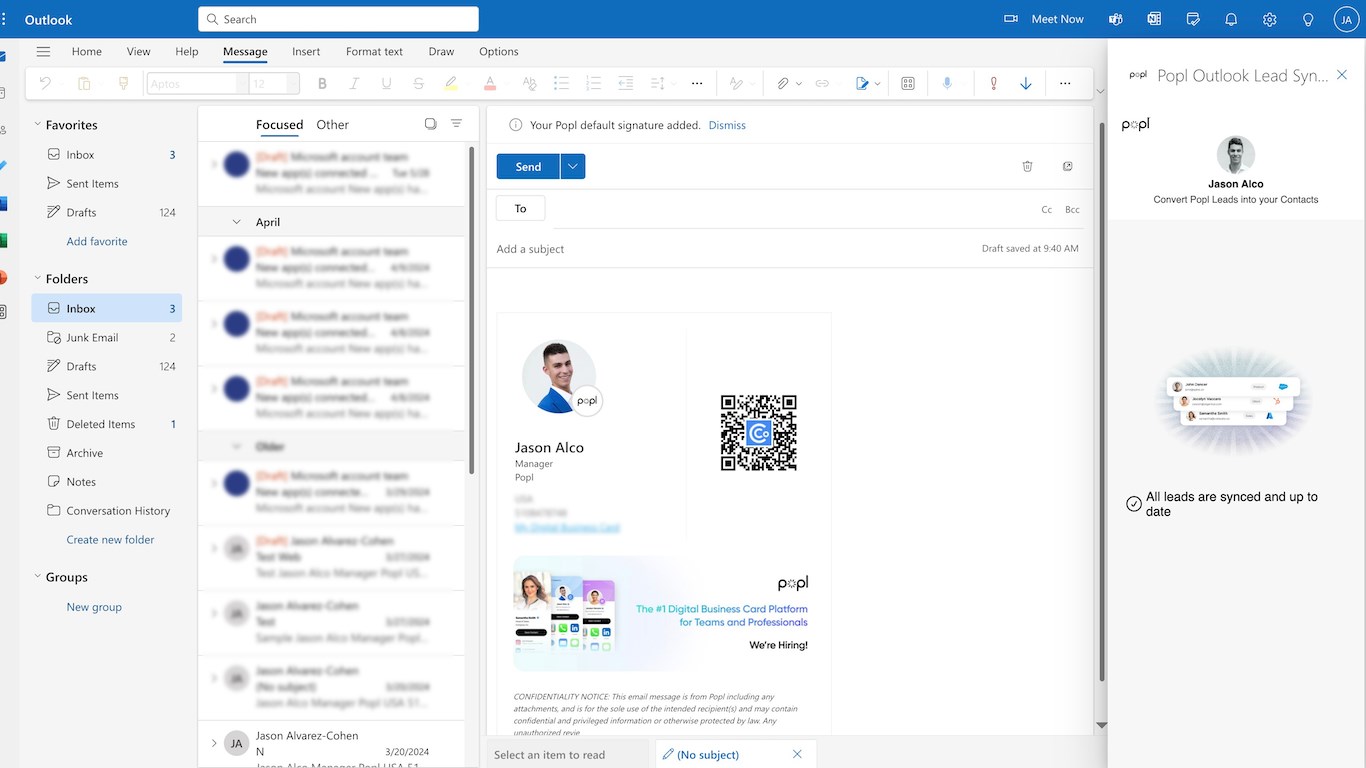The height and width of the screenshot is (768, 1366).
Task: Open Outlook settings gear
Action: 1270,19
